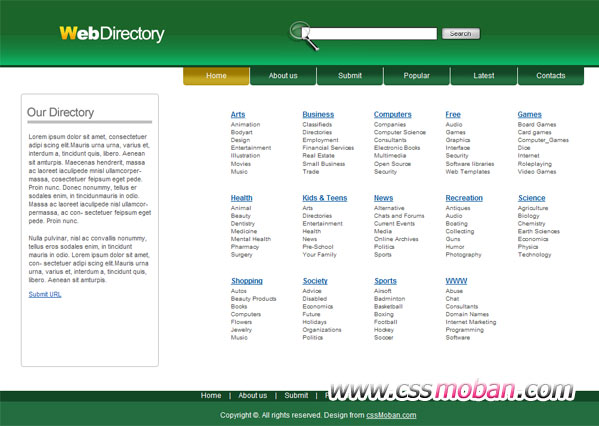Follow the cssMoban.com footer link
Viewport: 599px width, 426px height.
point(391,415)
